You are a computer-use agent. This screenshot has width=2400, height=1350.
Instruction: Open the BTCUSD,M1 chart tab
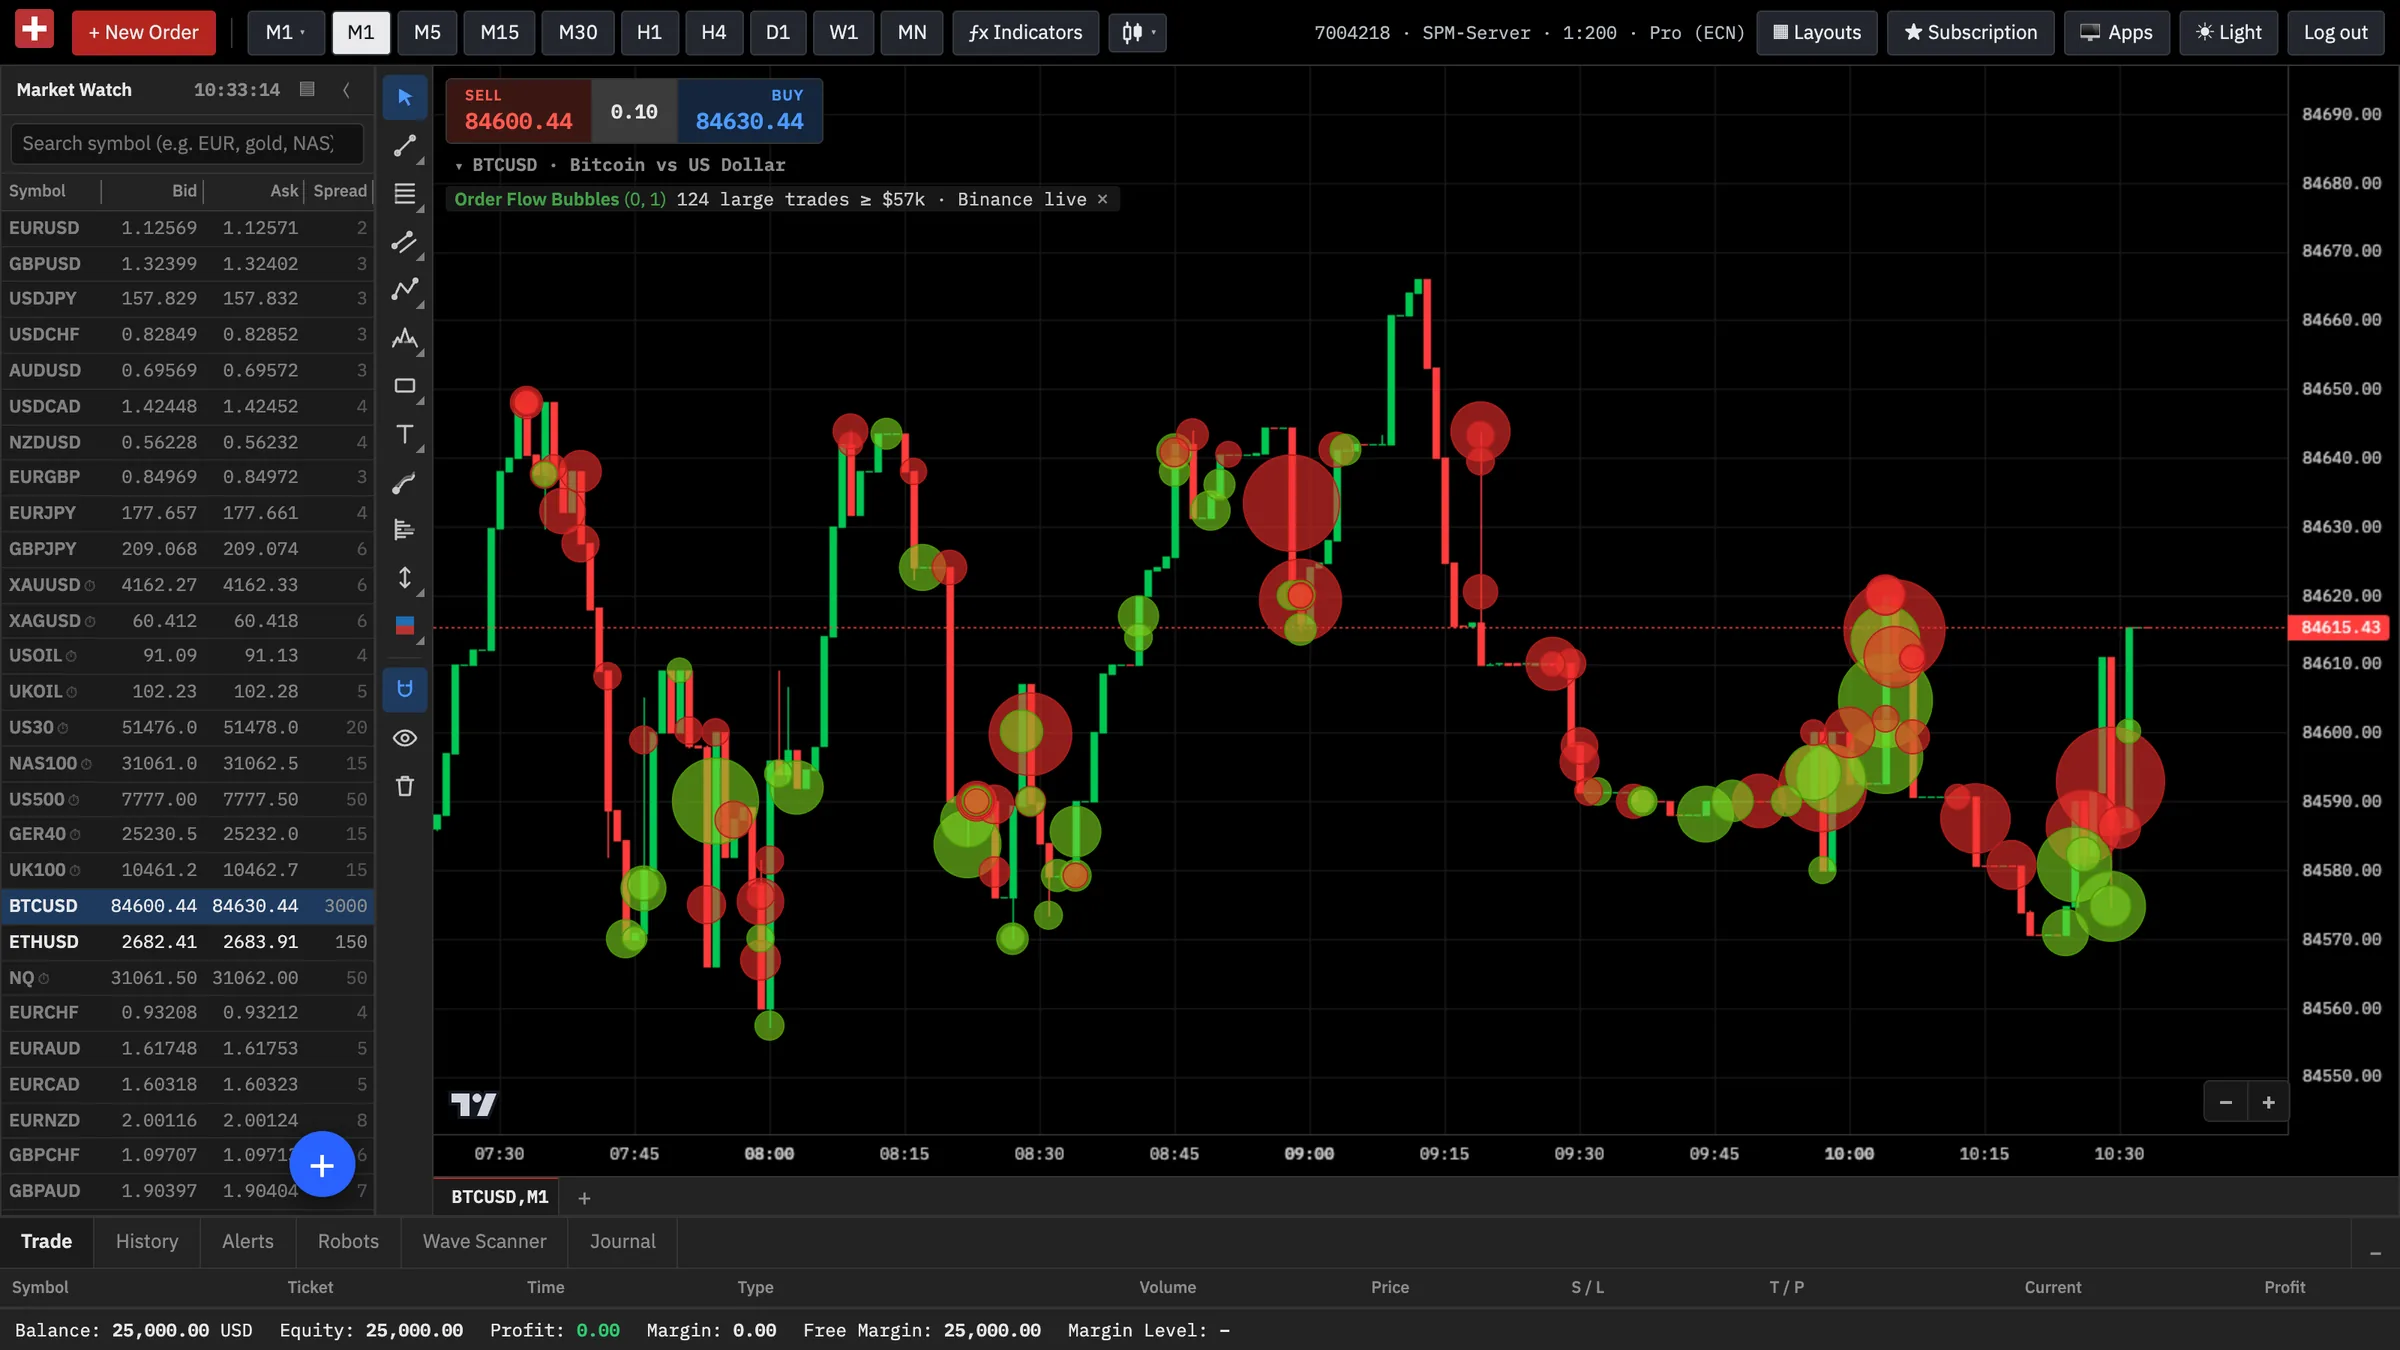coord(499,1197)
